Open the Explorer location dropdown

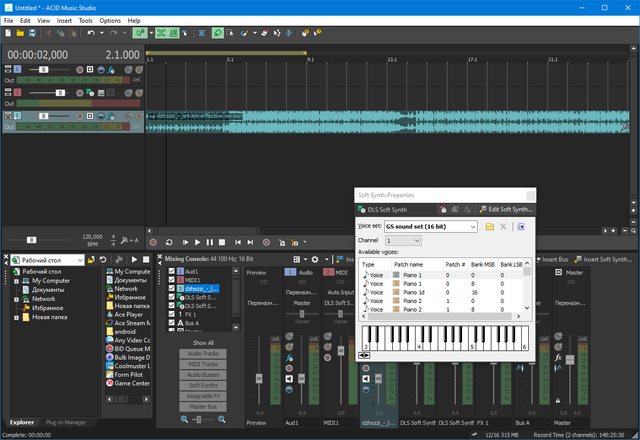[79, 260]
